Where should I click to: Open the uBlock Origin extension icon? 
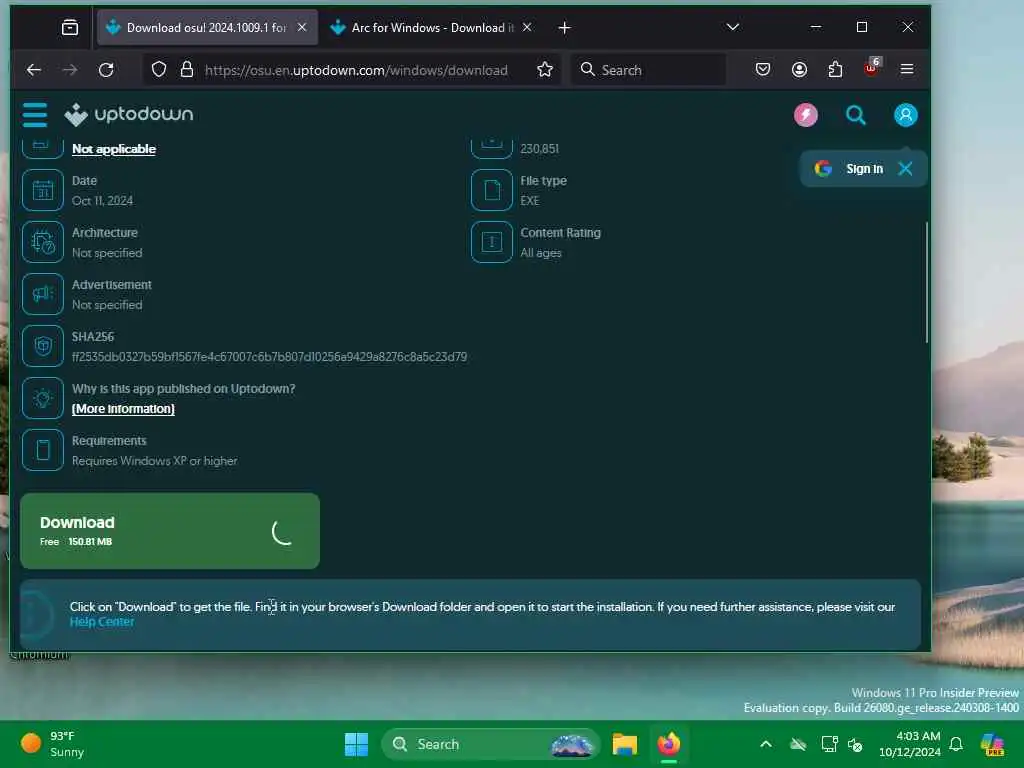(871, 68)
